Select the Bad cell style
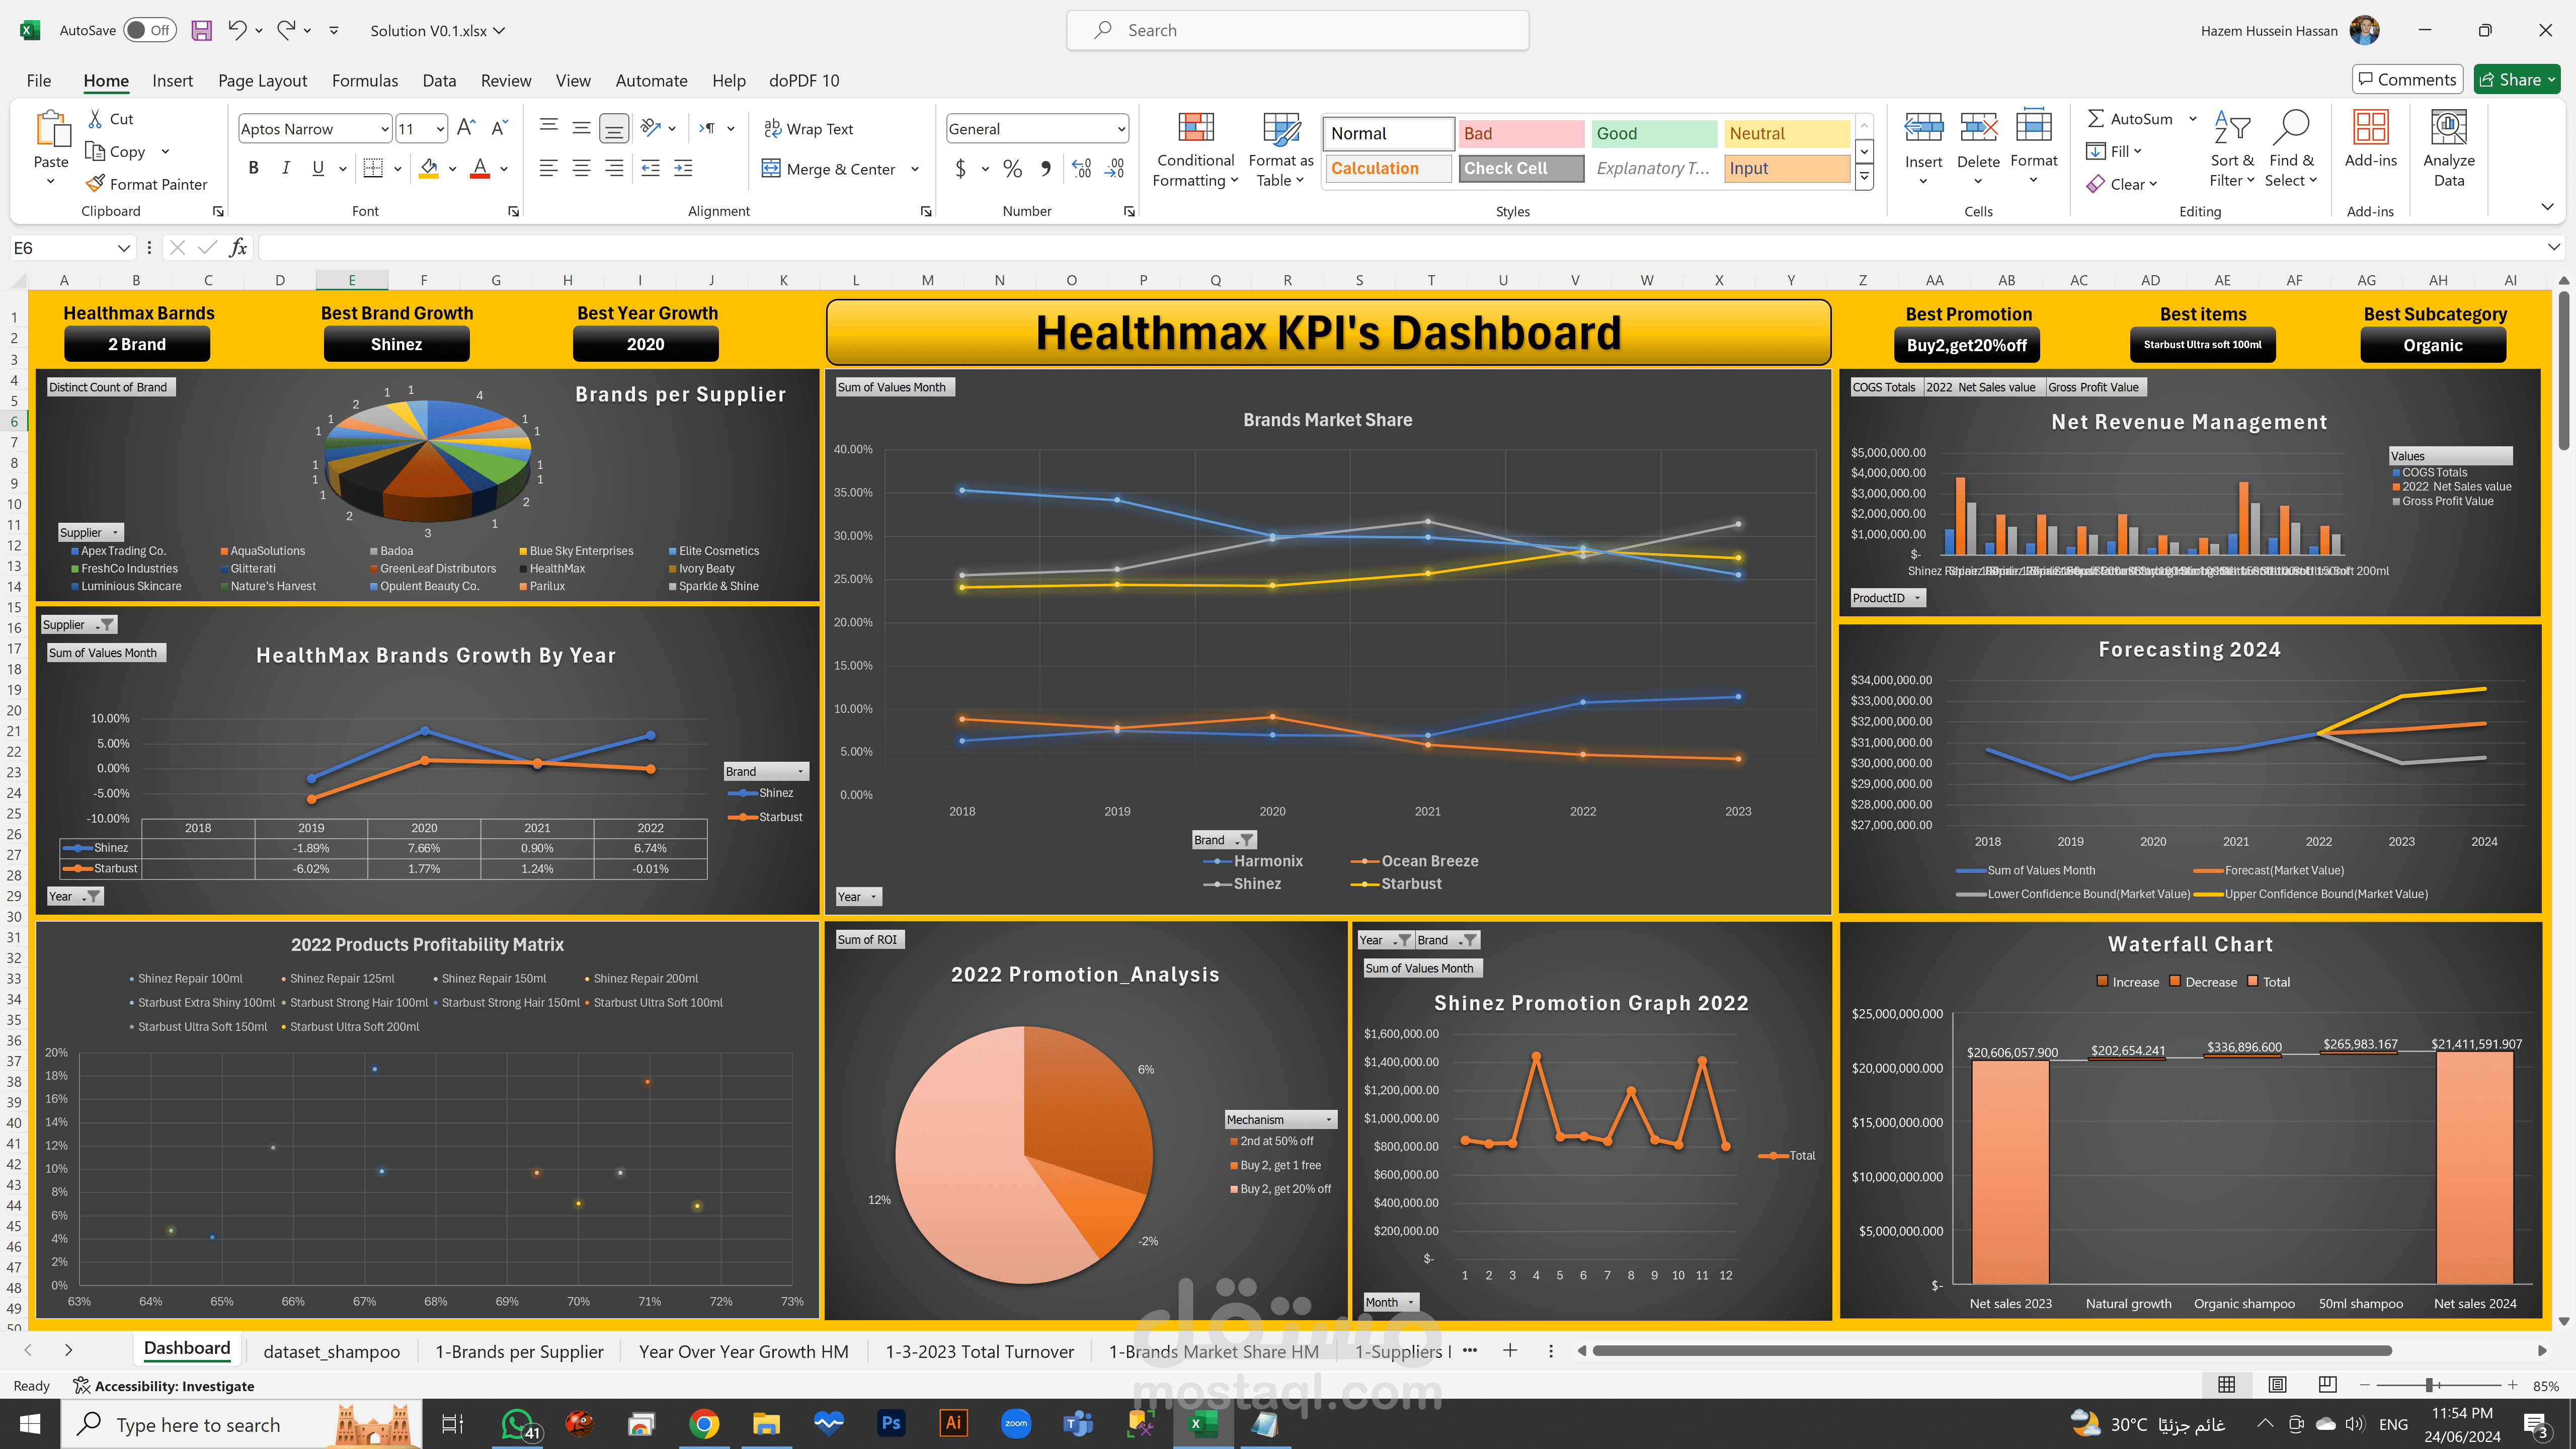The image size is (2576, 1449). click(x=1520, y=133)
